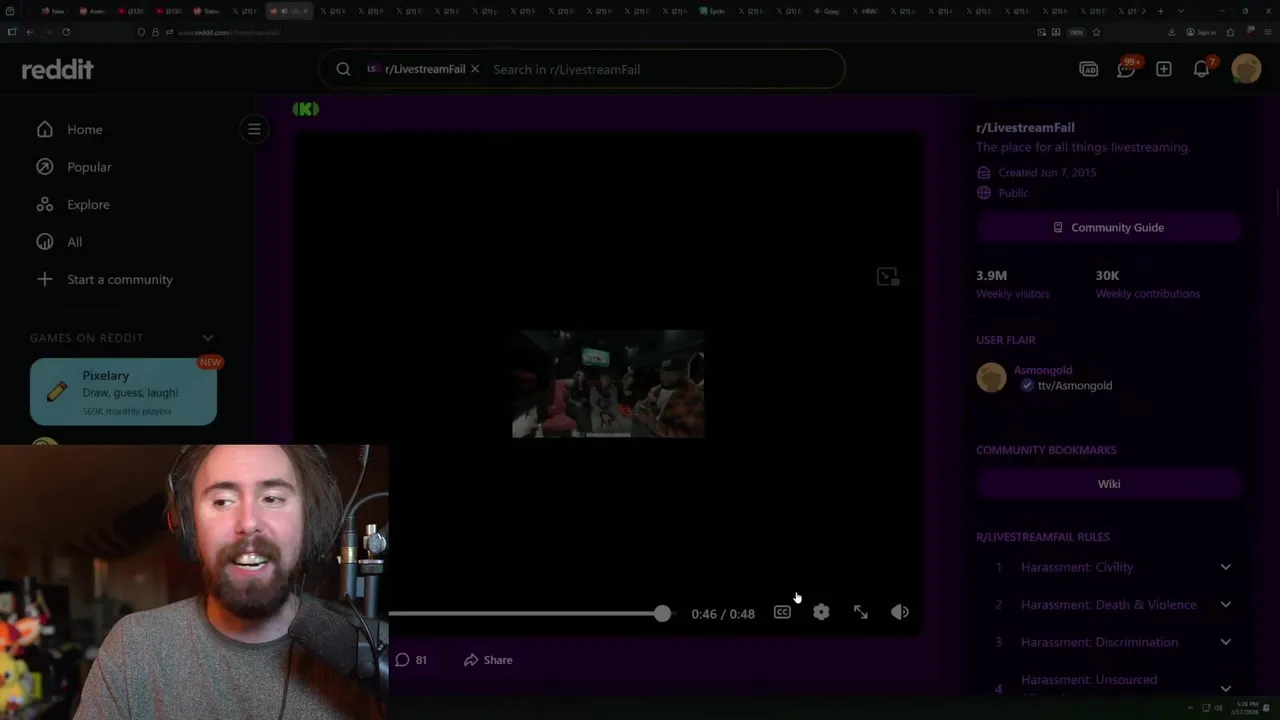This screenshot has width=1280, height=720.
Task: Click the picture-in-picture icon on video
Action: click(x=887, y=277)
